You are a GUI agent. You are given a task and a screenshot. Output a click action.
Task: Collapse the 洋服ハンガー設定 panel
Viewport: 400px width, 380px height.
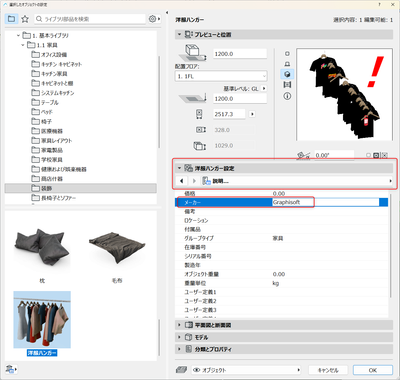[179, 168]
